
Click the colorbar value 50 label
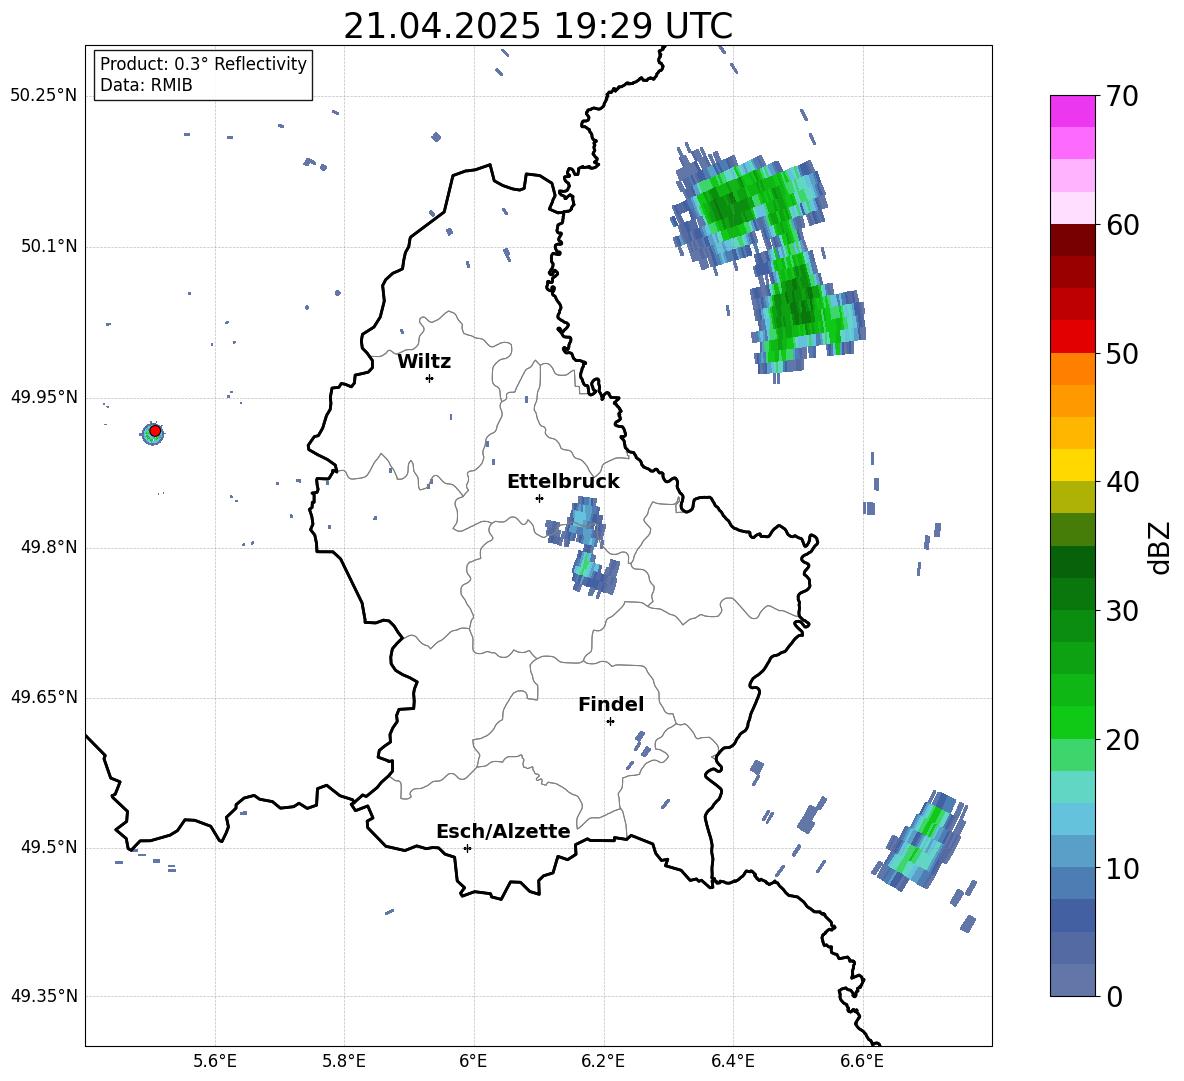[1122, 354]
